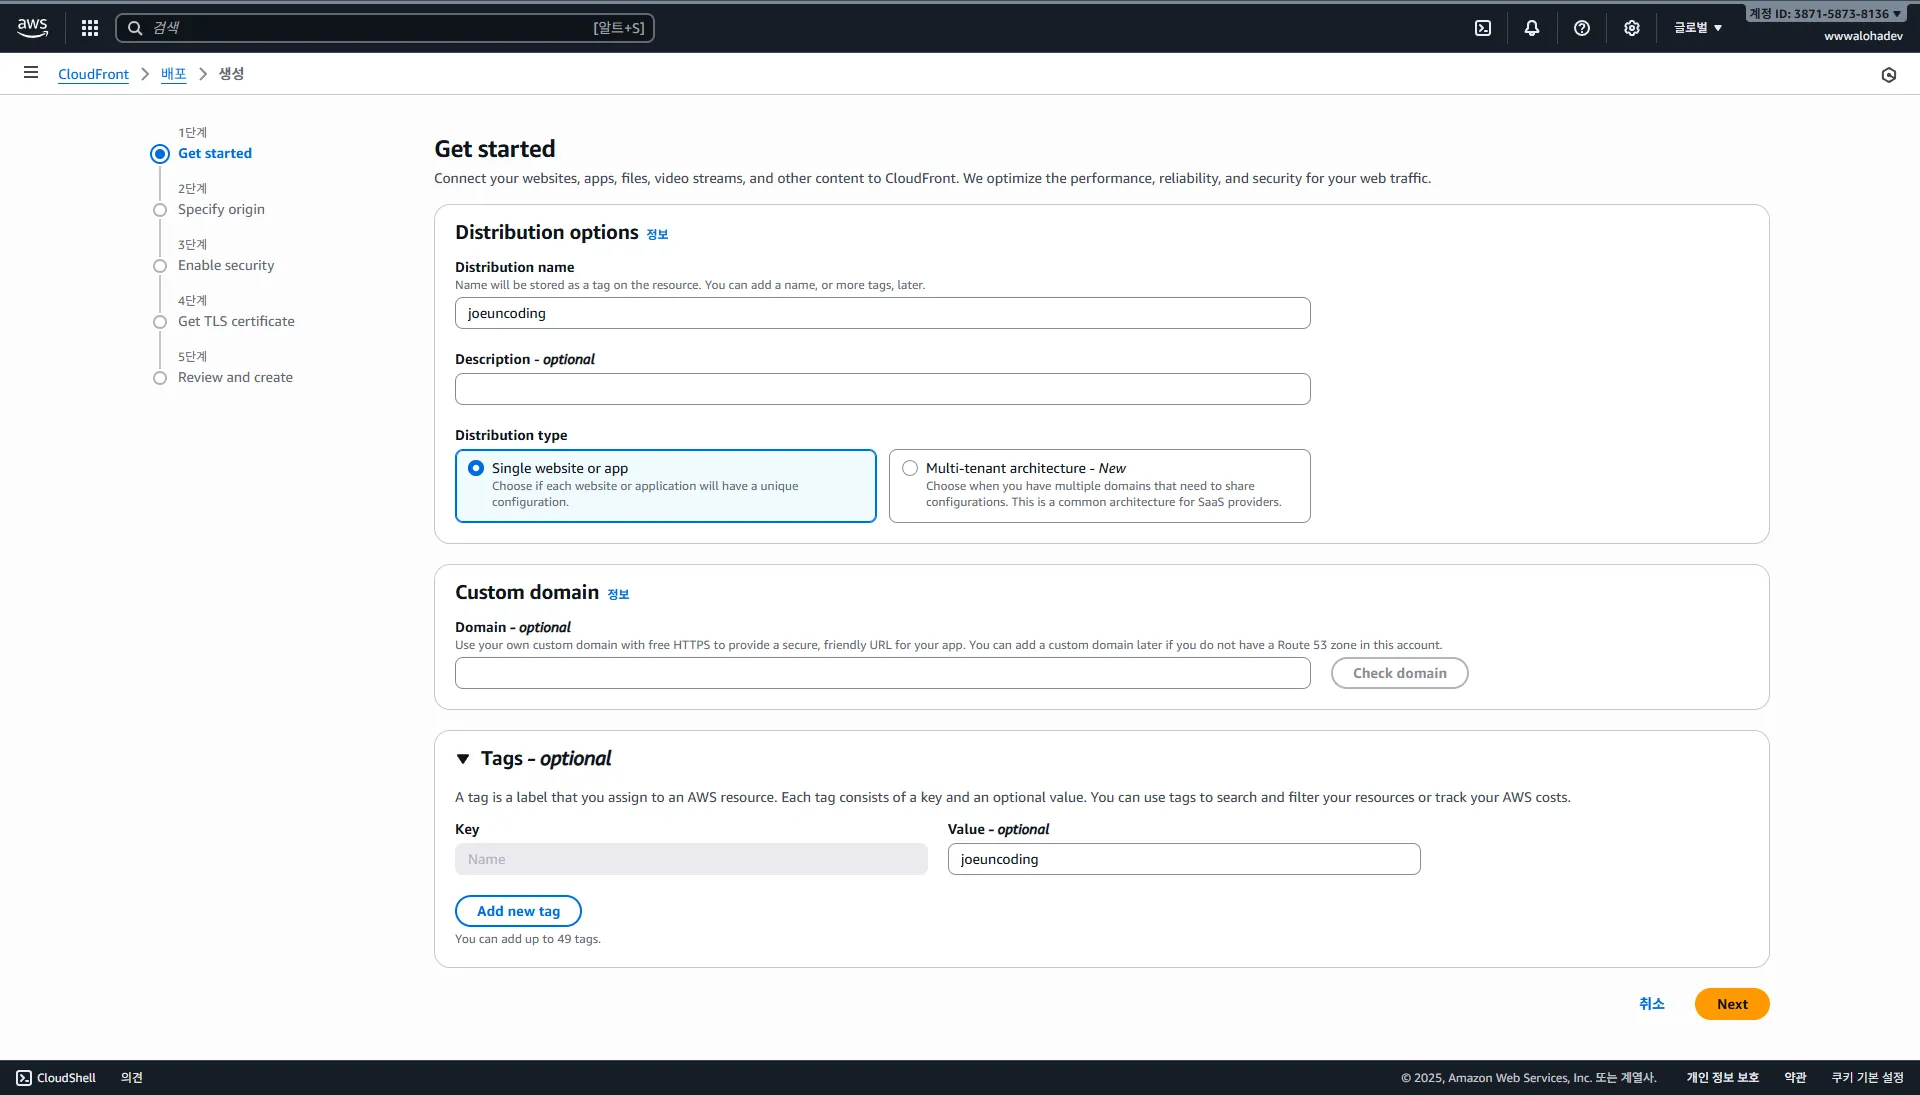Click the Next button
Viewport: 1920px width, 1095px height.
click(1731, 1004)
